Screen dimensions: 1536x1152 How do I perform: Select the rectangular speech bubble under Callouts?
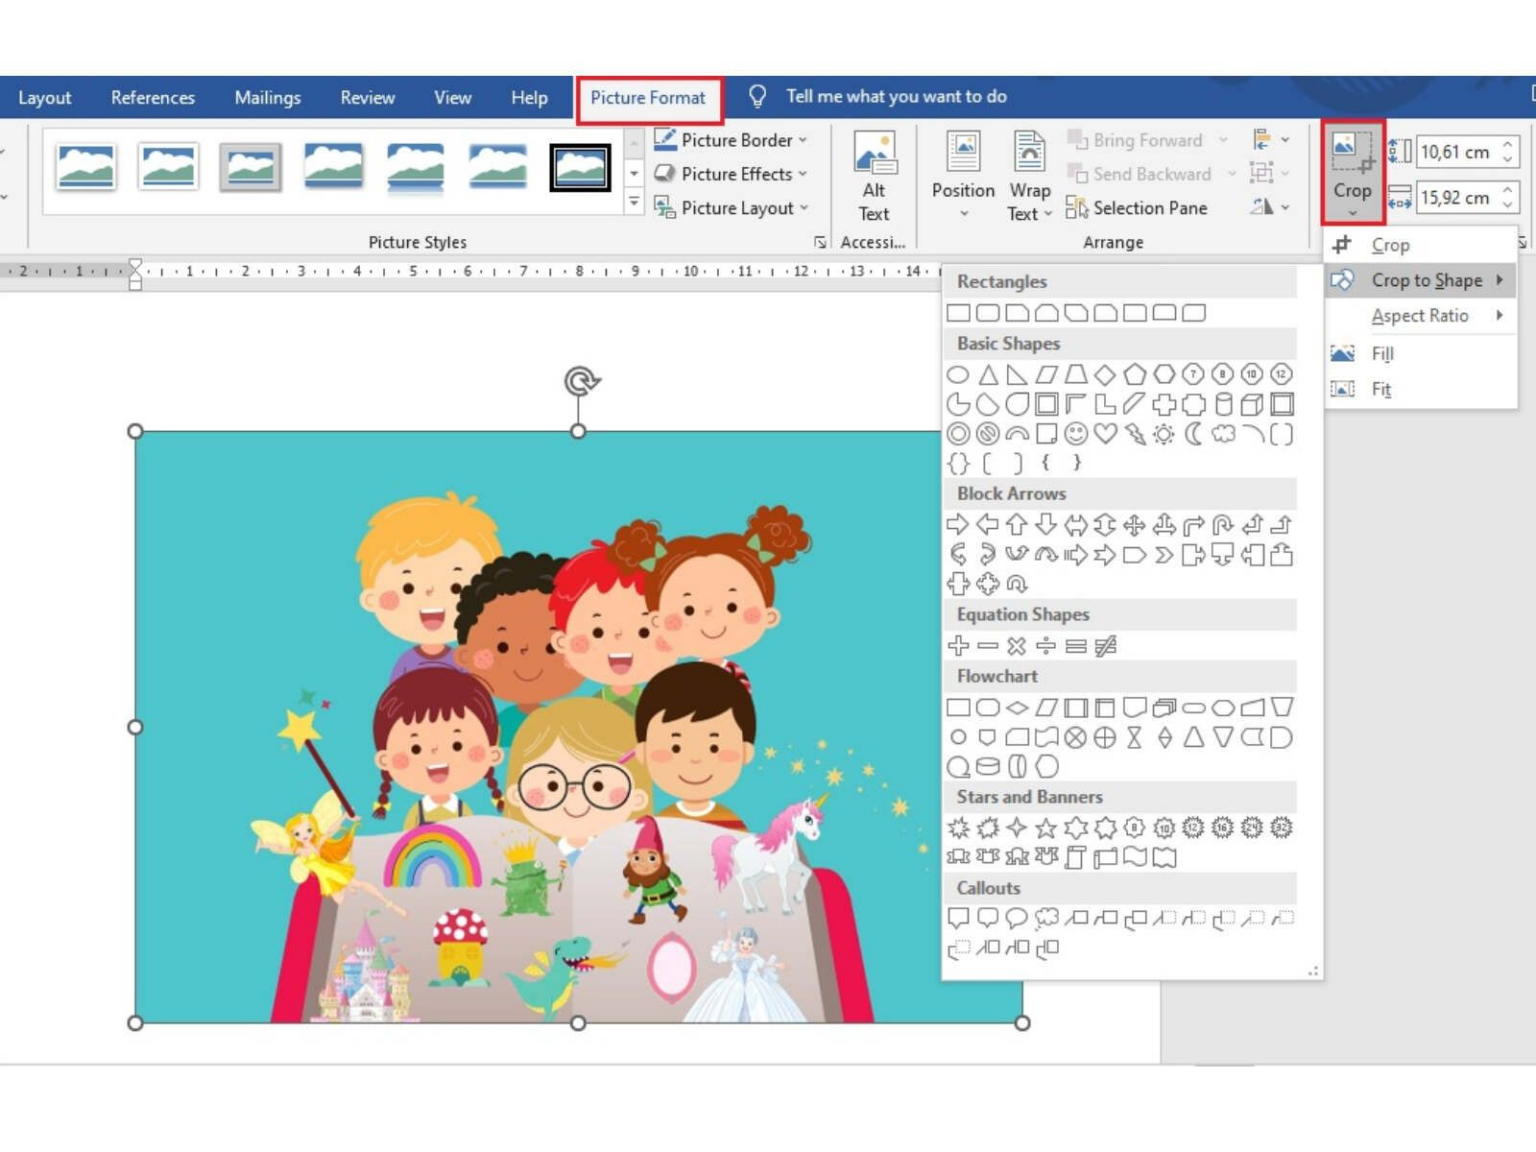[958, 918]
